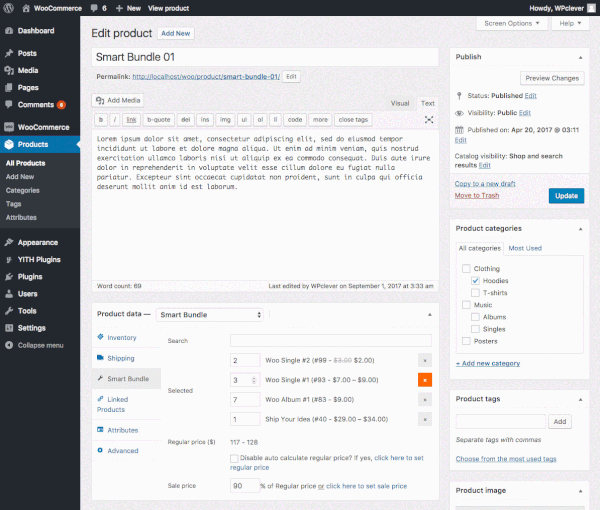Remove Woo Single #1 with orange X
This screenshot has width=600, height=510.
pos(425,380)
